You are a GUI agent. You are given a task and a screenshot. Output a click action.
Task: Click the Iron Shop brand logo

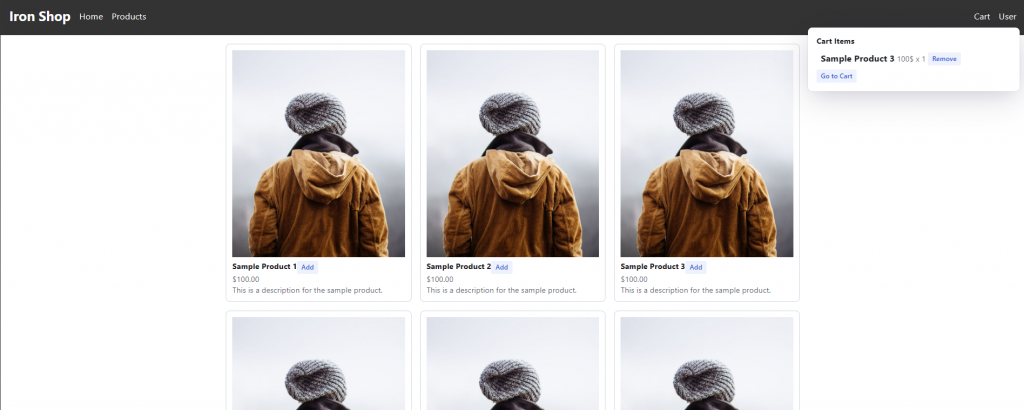click(40, 17)
